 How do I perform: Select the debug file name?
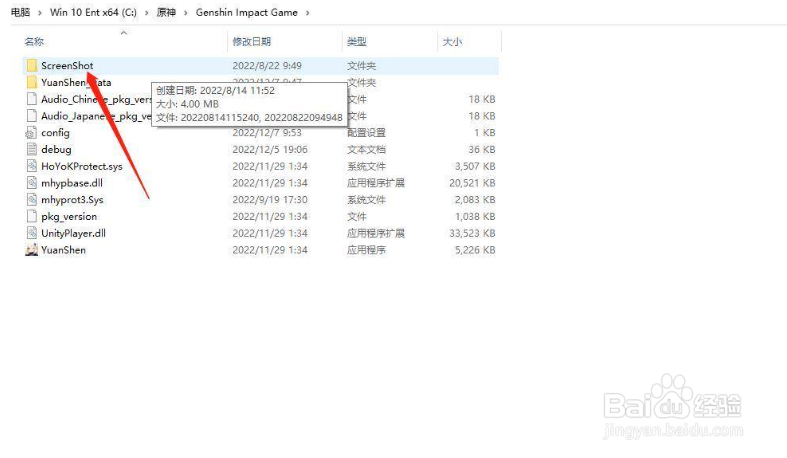click(x=56, y=149)
